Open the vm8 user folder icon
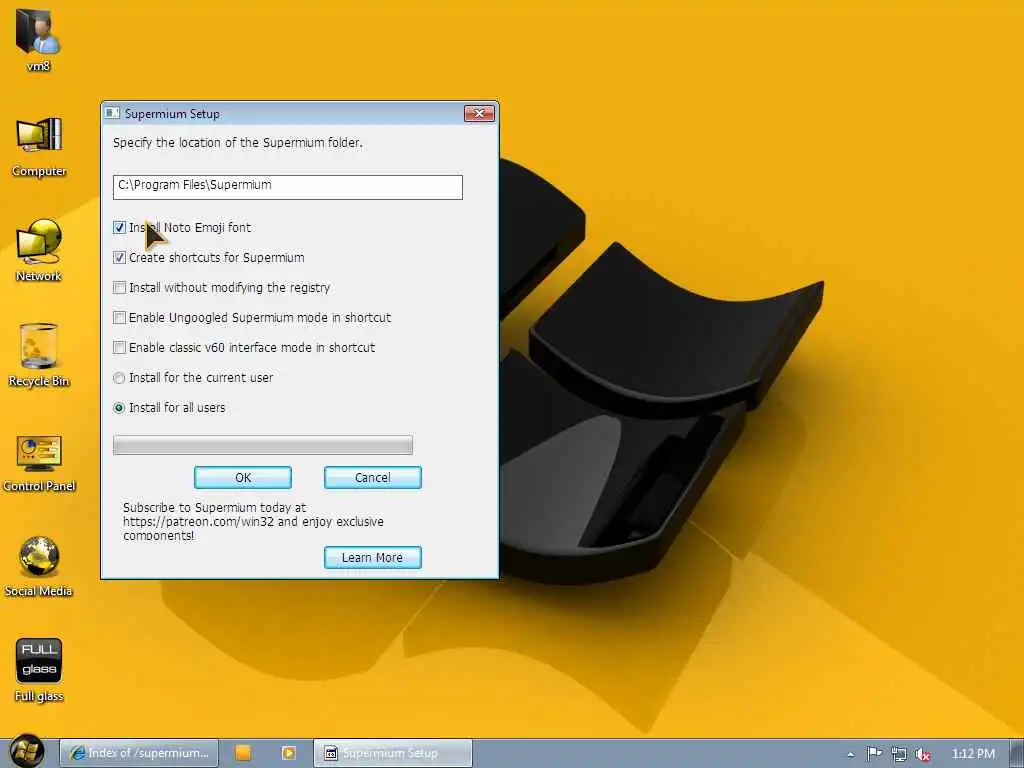The image size is (1024, 768). pos(38,38)
